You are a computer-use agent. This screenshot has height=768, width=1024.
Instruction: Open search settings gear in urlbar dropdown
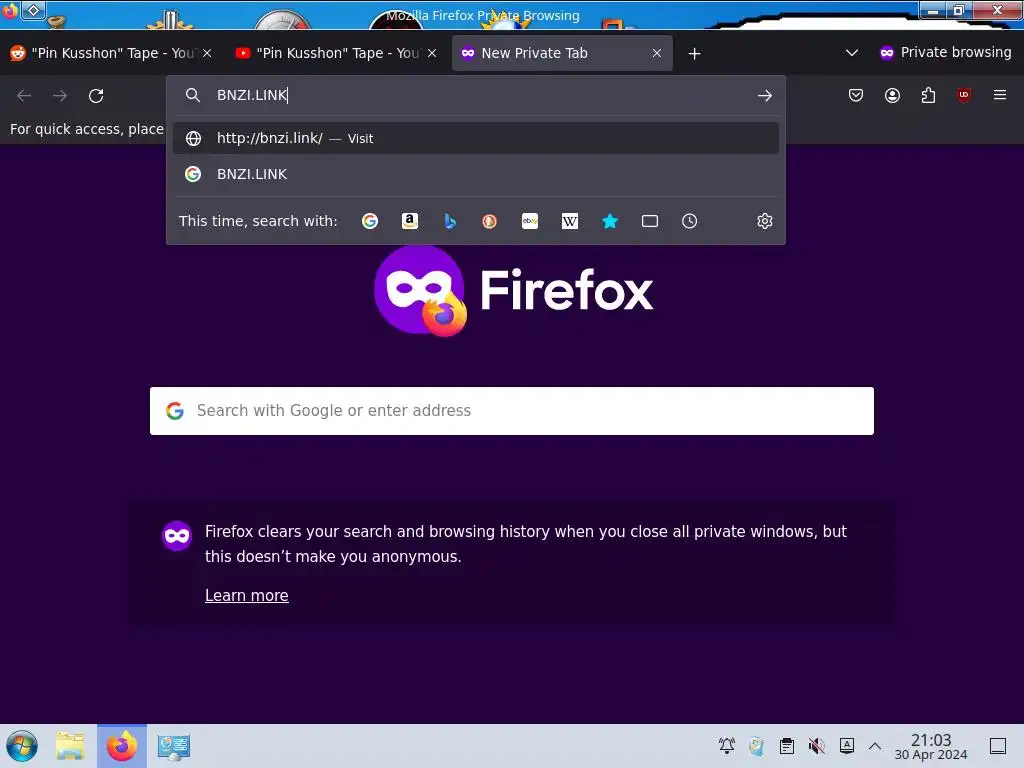[765, 221]
